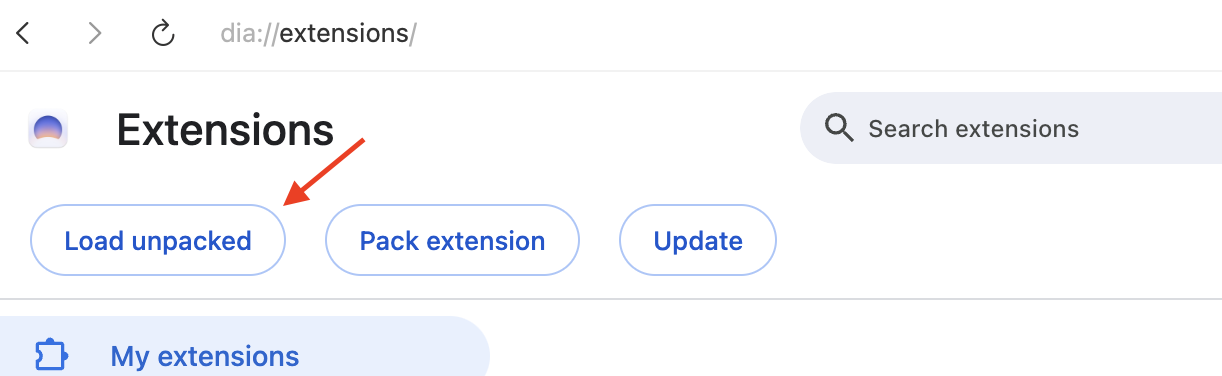
Task: Click the magnifying glass search icon
Action: coord(838,128)
